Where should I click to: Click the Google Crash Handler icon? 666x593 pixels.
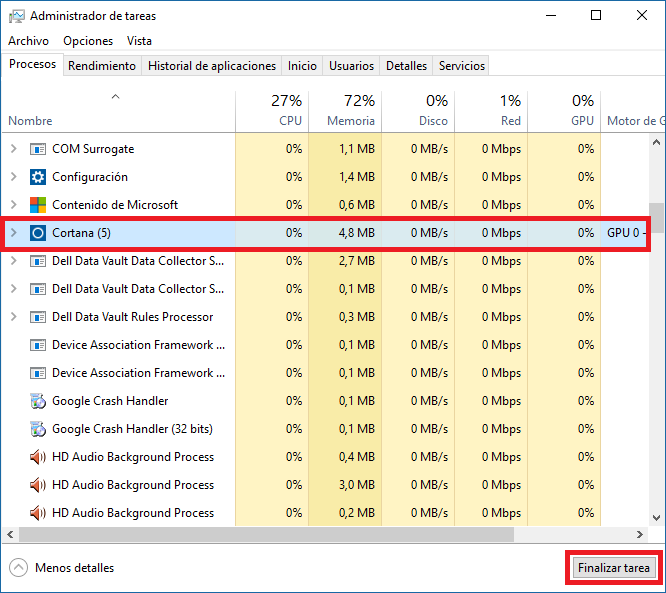point(38,401)
